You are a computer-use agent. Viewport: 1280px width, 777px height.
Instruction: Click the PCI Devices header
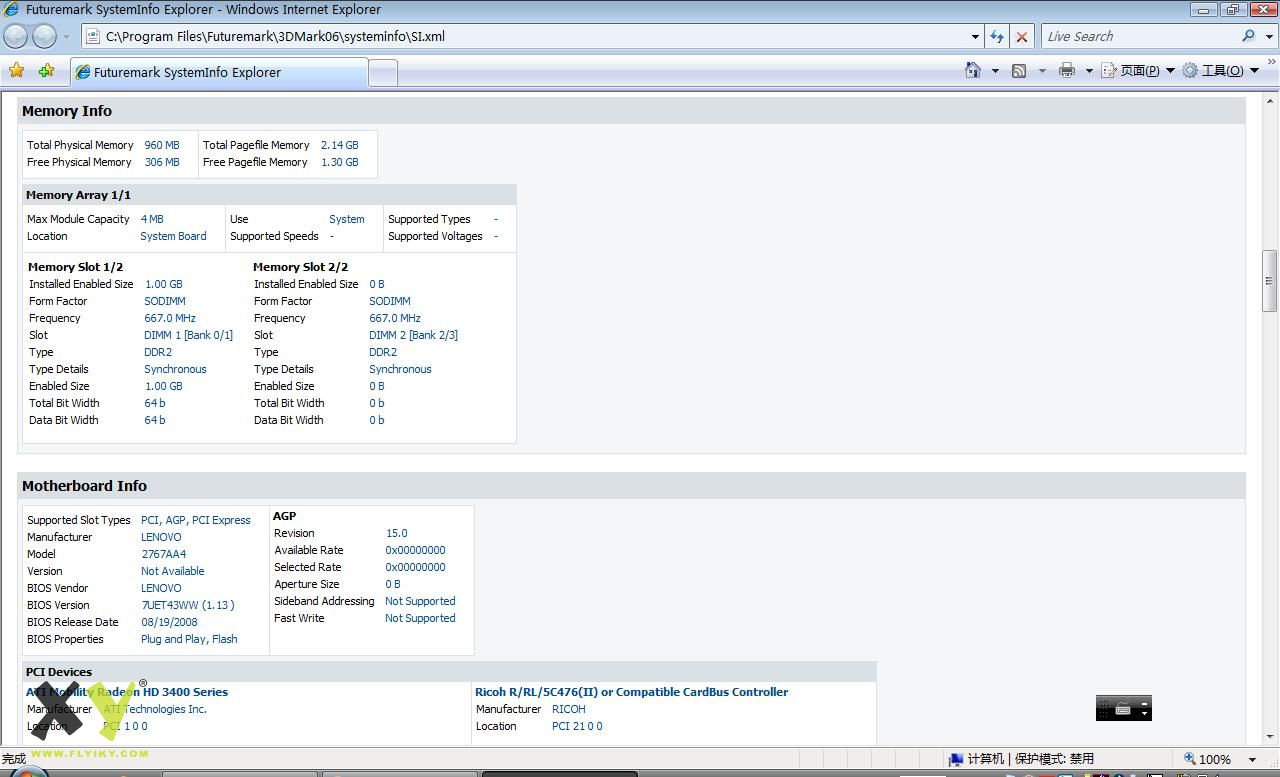[x=59, y=672]
